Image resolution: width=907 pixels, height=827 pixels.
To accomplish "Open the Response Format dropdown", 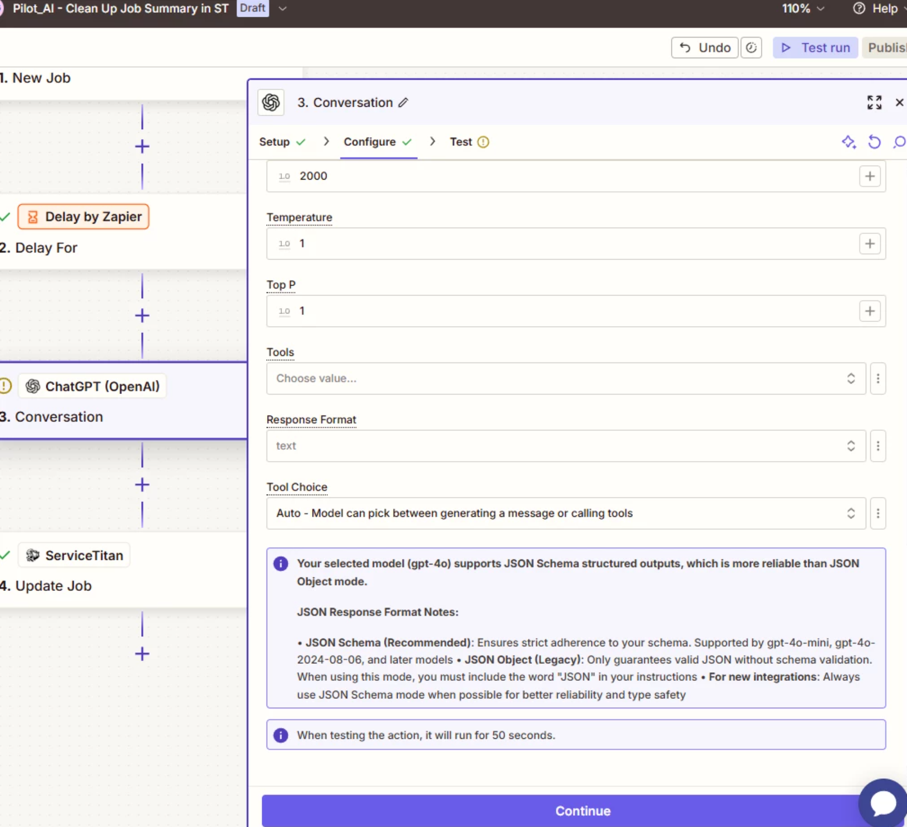I will tap(566, 446).
